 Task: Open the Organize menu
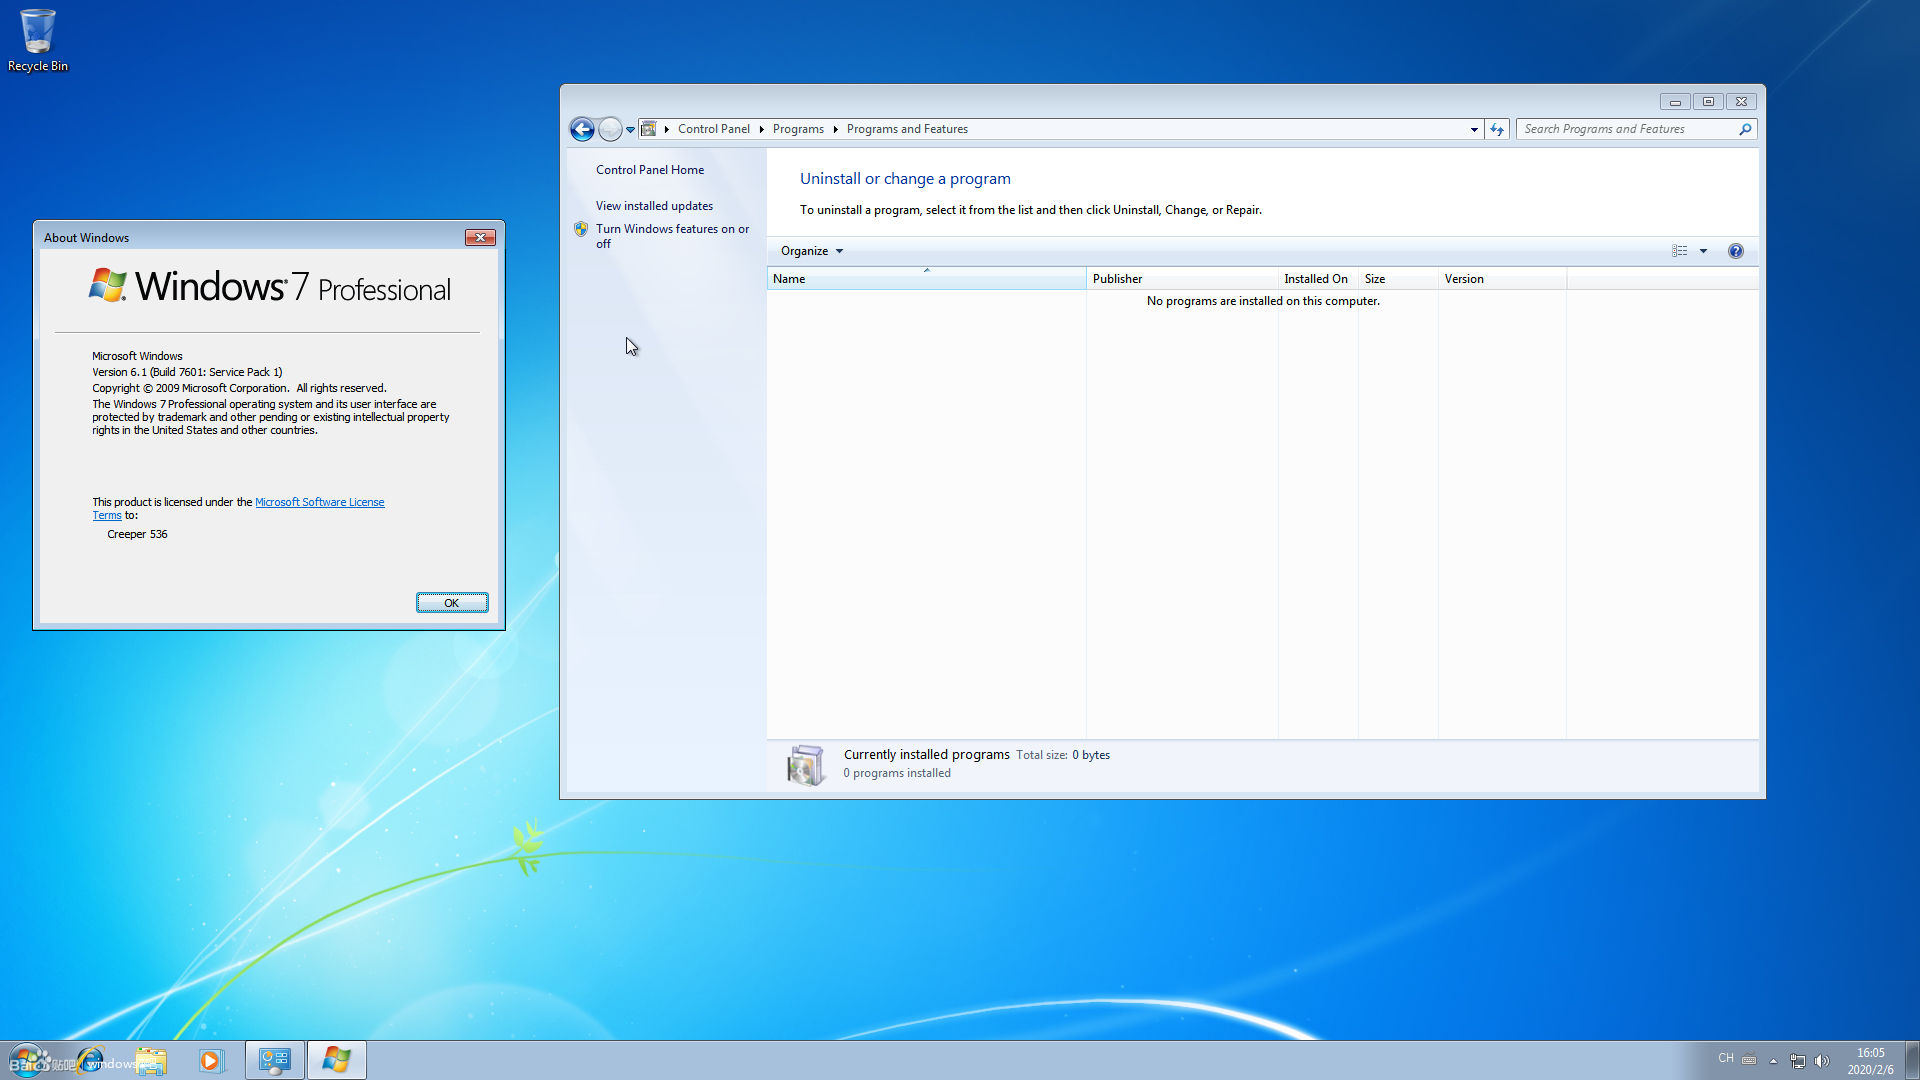point(812,251)
